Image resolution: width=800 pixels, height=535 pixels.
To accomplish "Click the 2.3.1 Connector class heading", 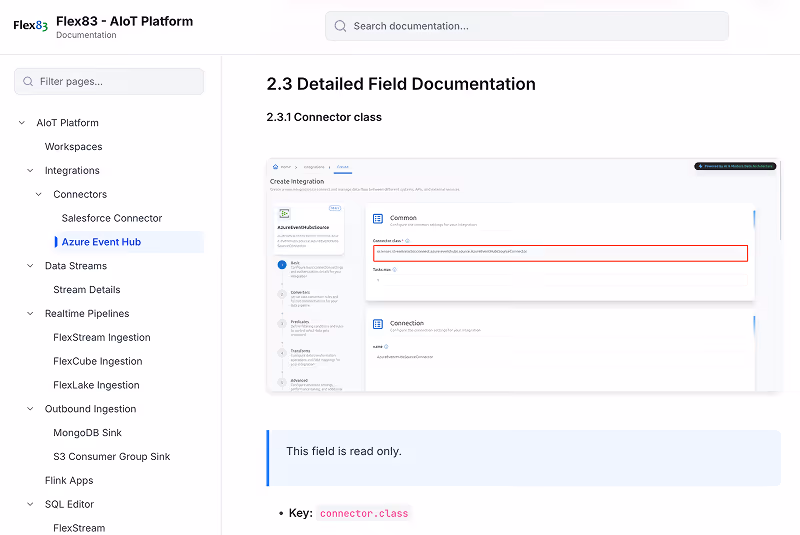I will pos(324,117).
